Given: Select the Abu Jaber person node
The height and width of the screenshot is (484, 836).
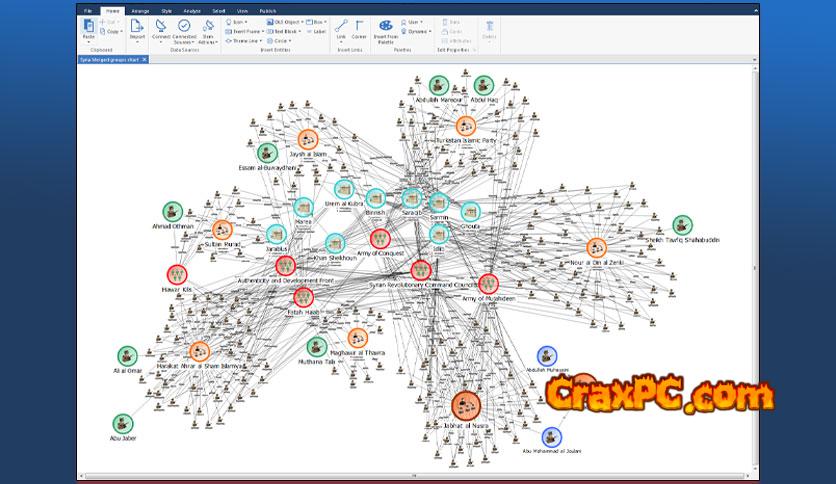Looking at the screenshot, I should coord(123,424).
